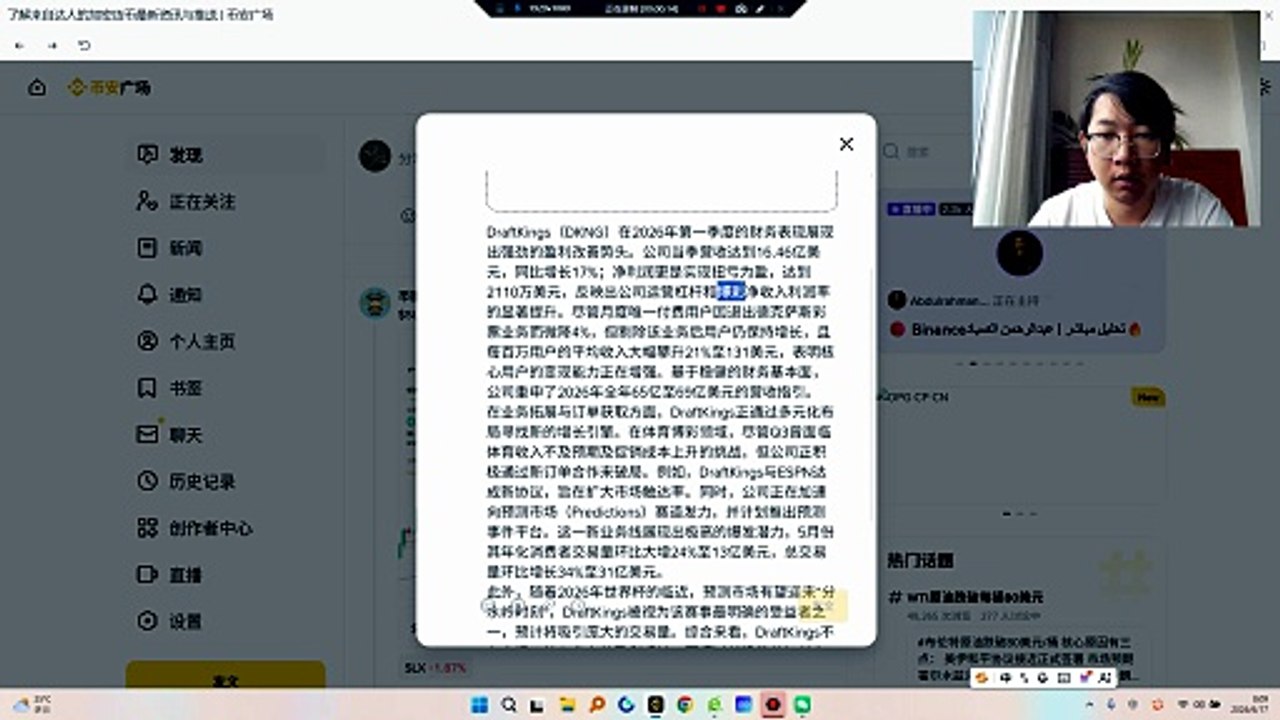Click the bookmark icon beside 书签
Screen dimensions: 1280x720
147,388
